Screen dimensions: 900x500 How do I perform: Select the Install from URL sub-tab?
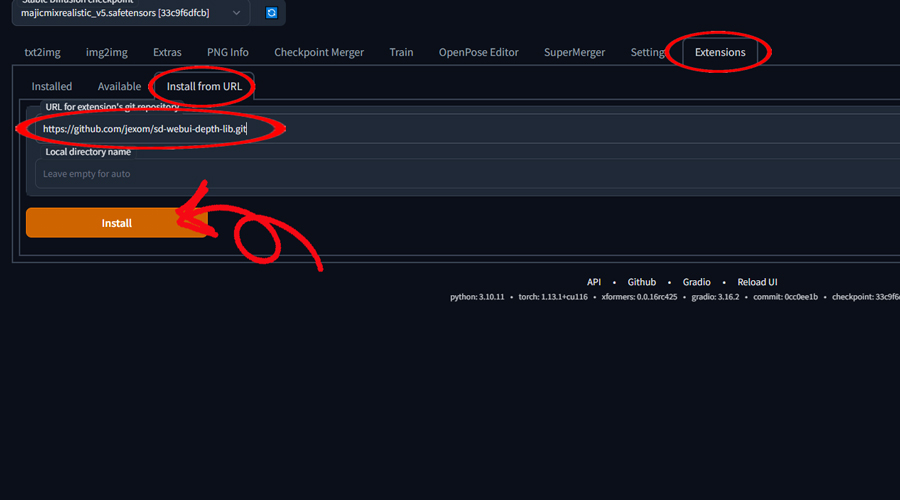point(204,86)
